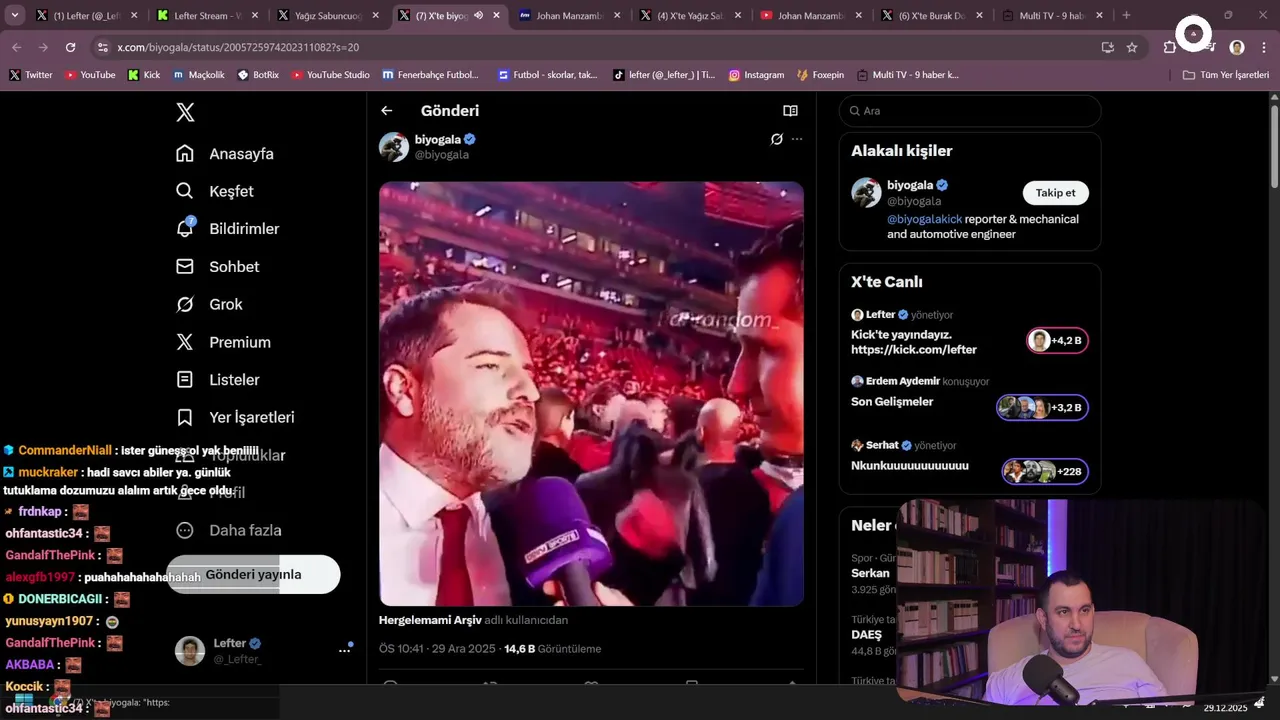
Task: Play the video in the post
Action: pos(591,394)
